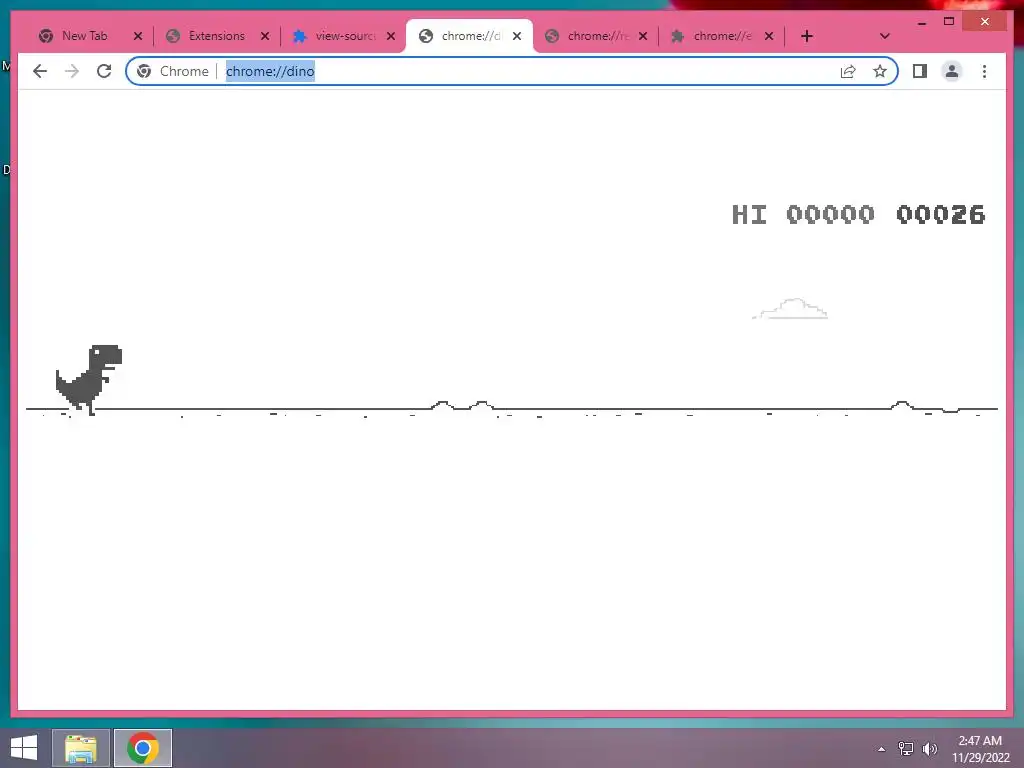Viewport: 1024px width, 768px height.
Task: Select the active chrome://d tab
Action: click(x=469, y=36)
